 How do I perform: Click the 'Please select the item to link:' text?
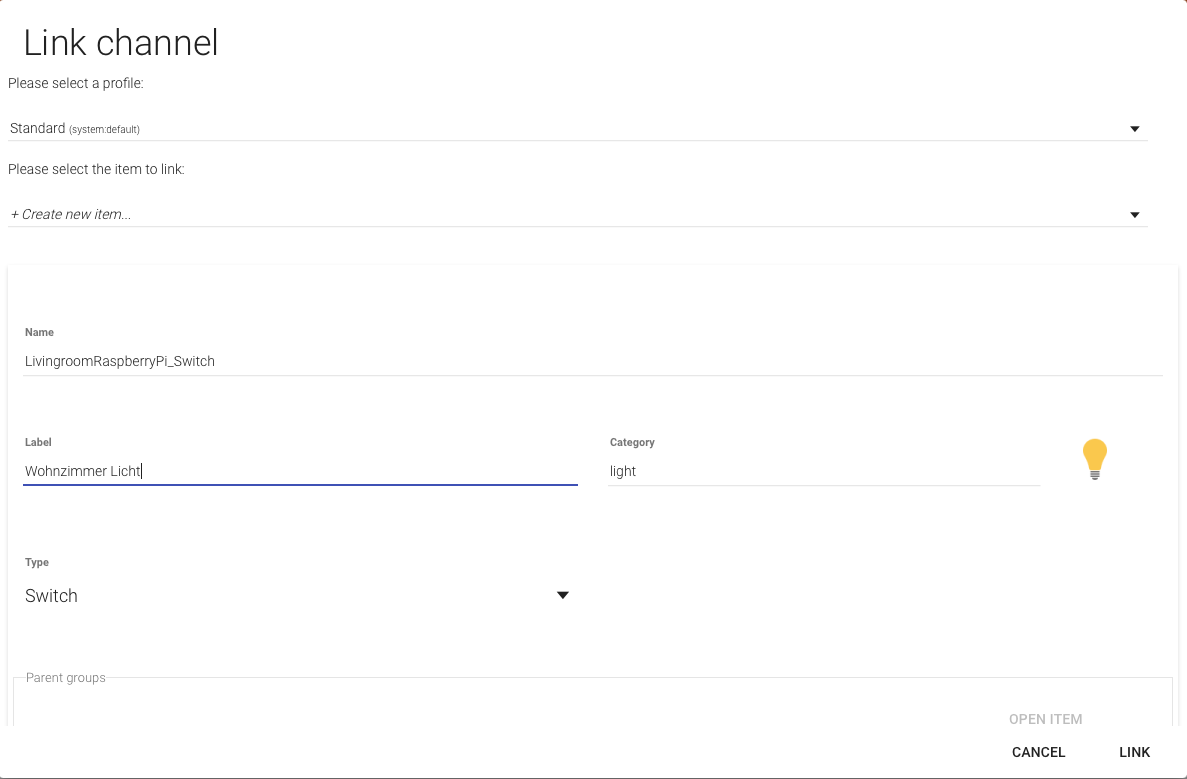(96, 169)
